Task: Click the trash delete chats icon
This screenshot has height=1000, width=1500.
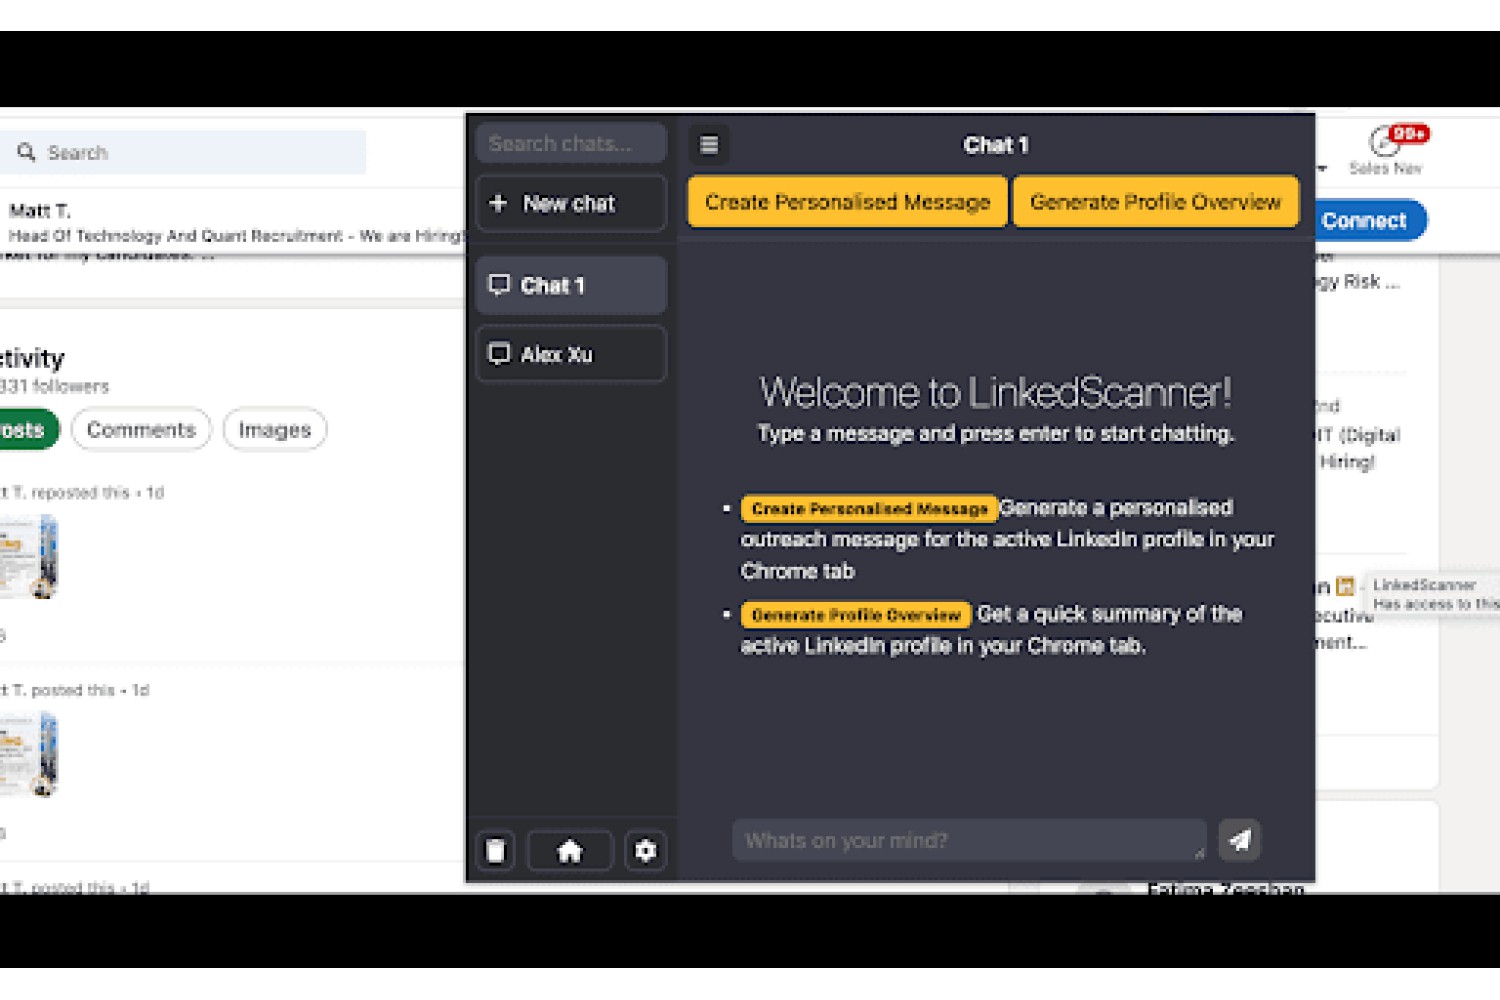Action: tap(496, 851)
